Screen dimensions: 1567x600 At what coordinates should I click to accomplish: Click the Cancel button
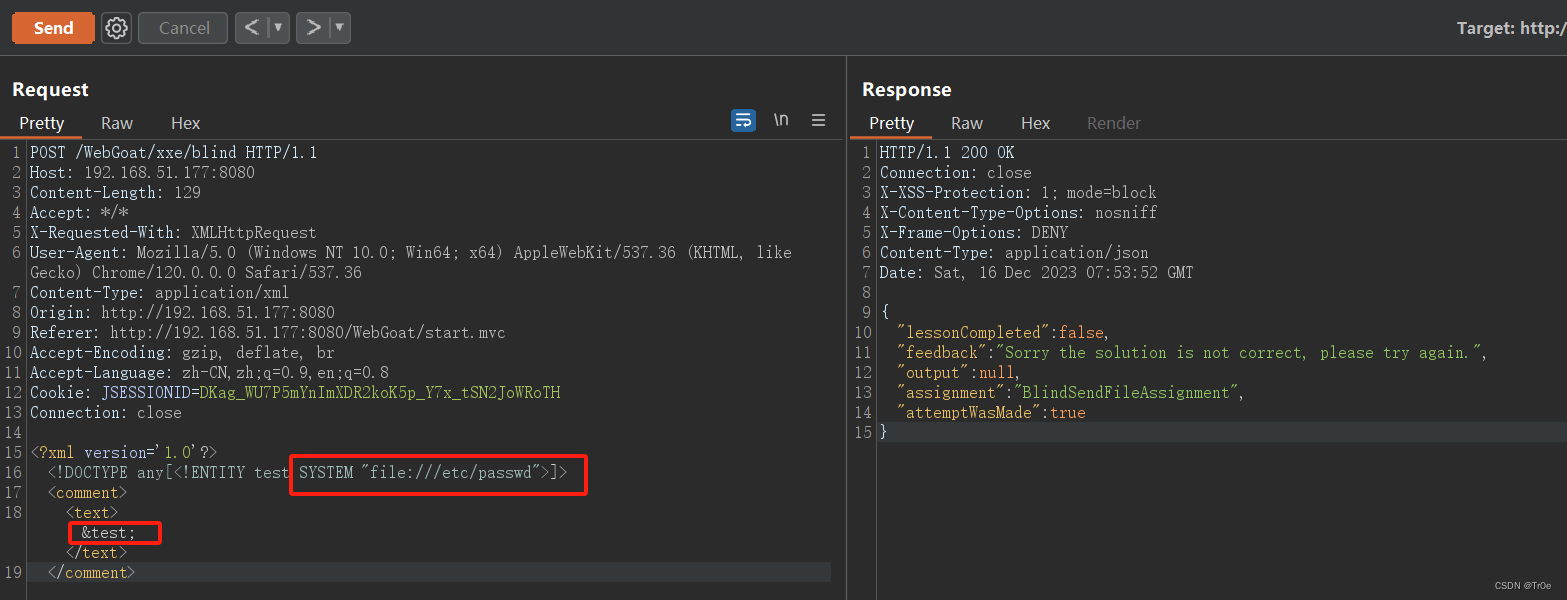pos(184,28)
